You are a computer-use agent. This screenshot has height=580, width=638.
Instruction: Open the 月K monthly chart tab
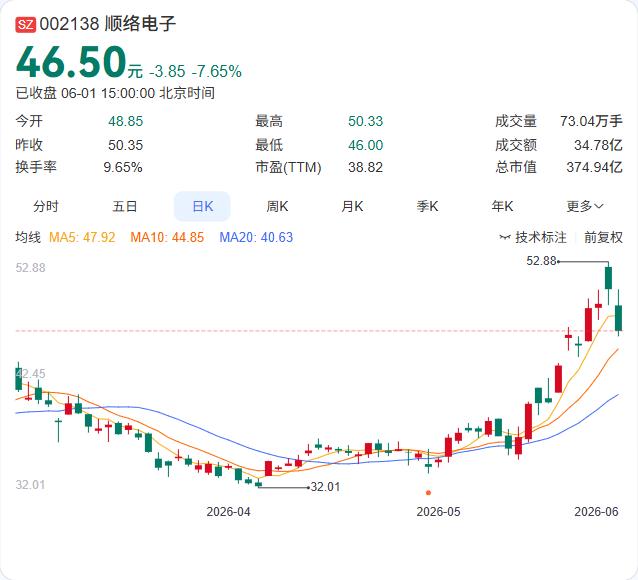pos(352,206)
